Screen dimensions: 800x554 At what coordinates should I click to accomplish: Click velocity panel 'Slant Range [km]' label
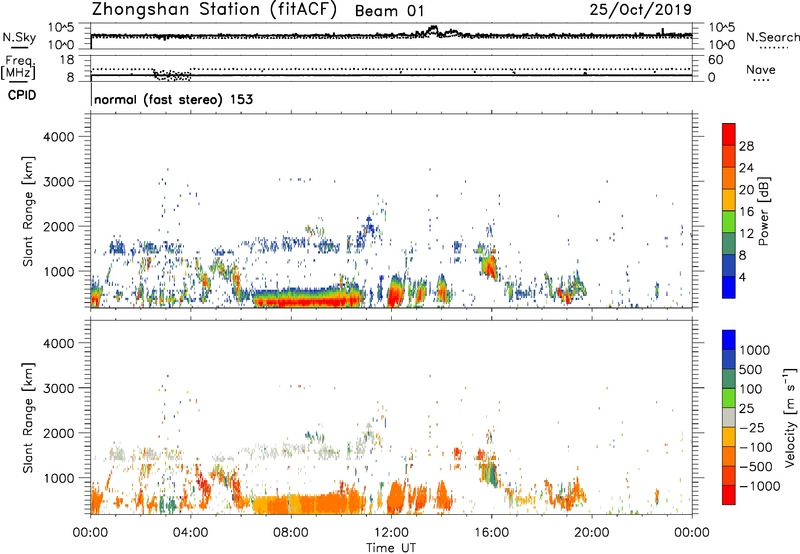click(28, 418)
